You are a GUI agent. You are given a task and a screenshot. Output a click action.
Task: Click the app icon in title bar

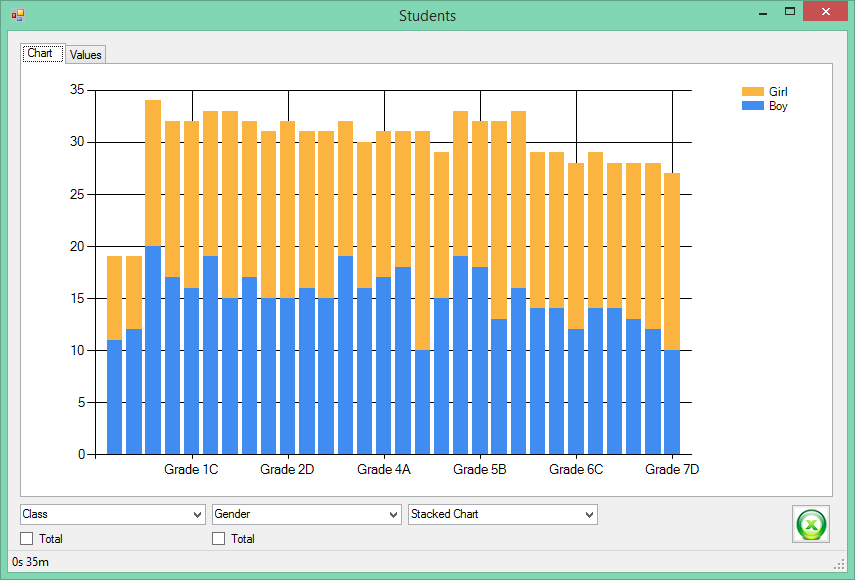[x=18, y=15]
